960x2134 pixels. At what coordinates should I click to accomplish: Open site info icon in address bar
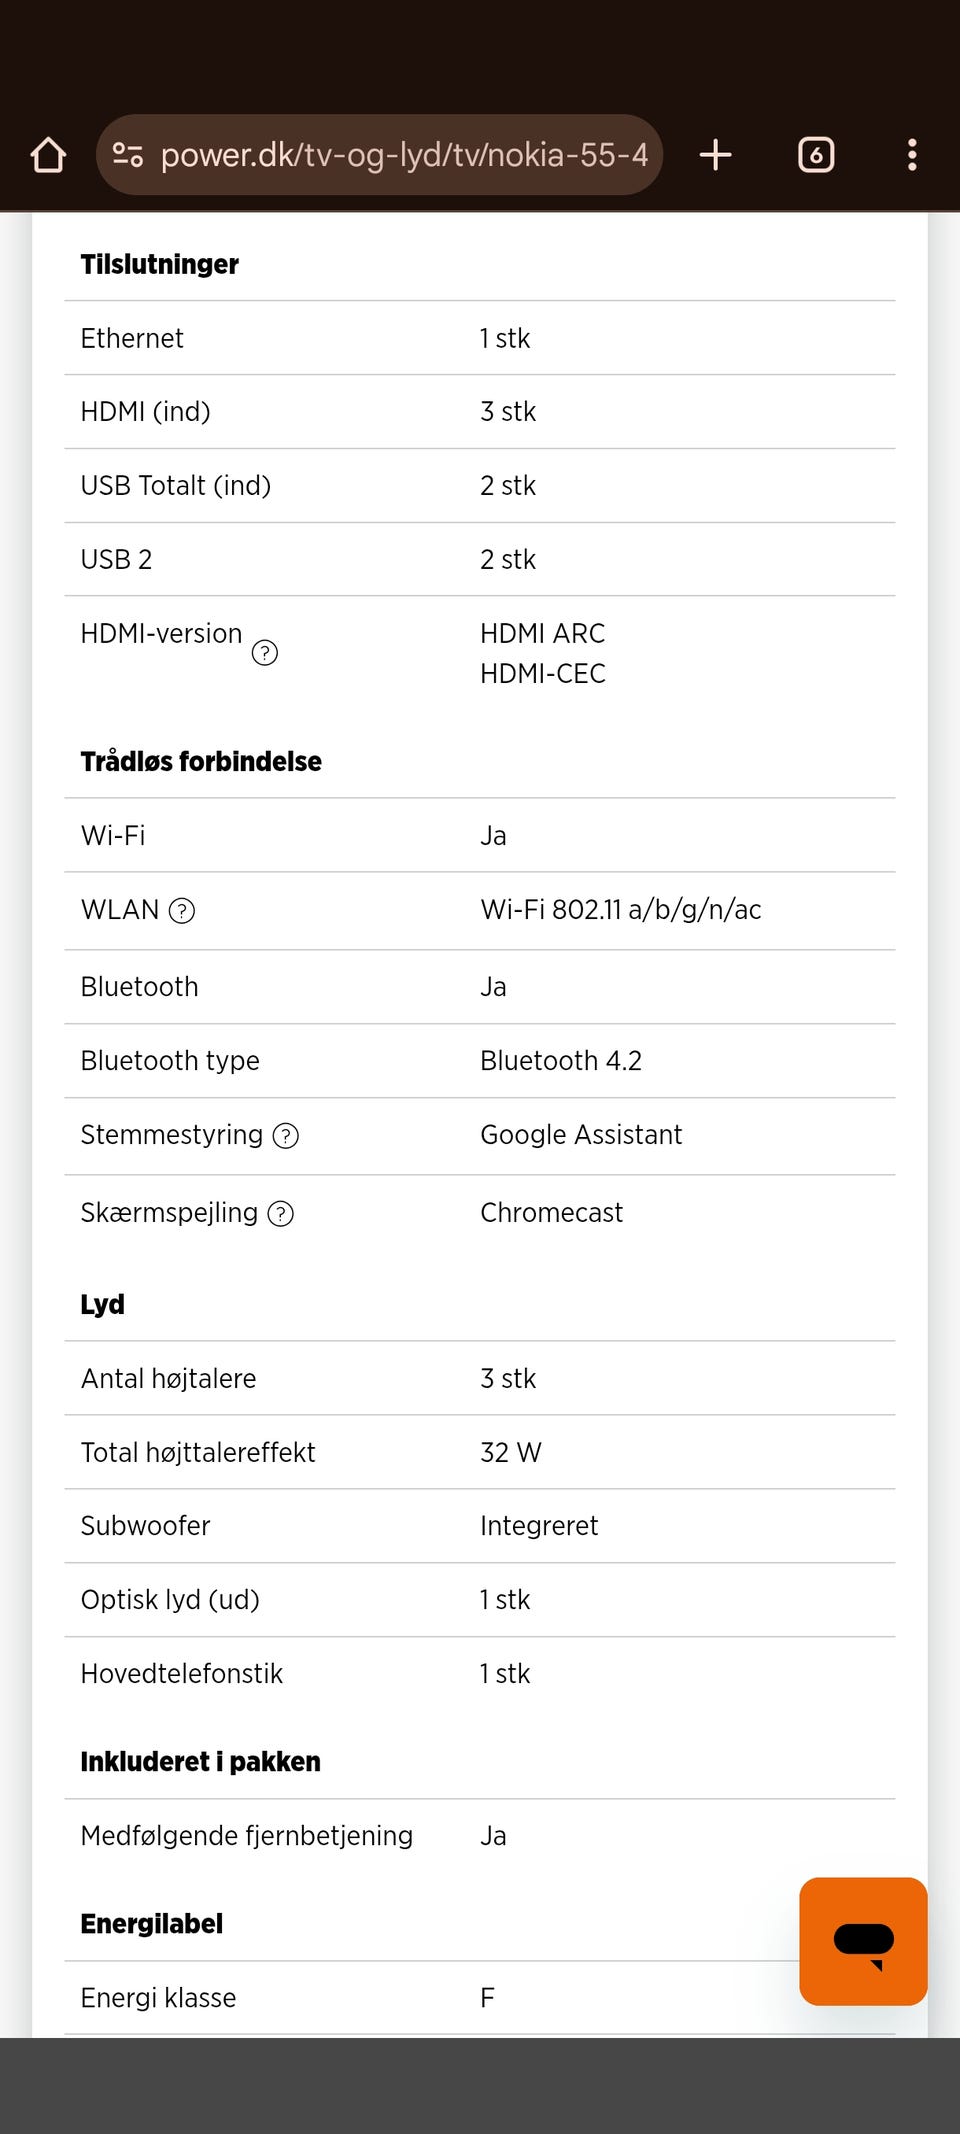(128, 155)
